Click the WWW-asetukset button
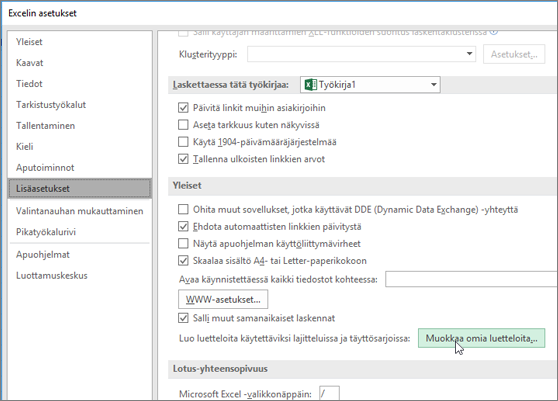 (223, 300)
